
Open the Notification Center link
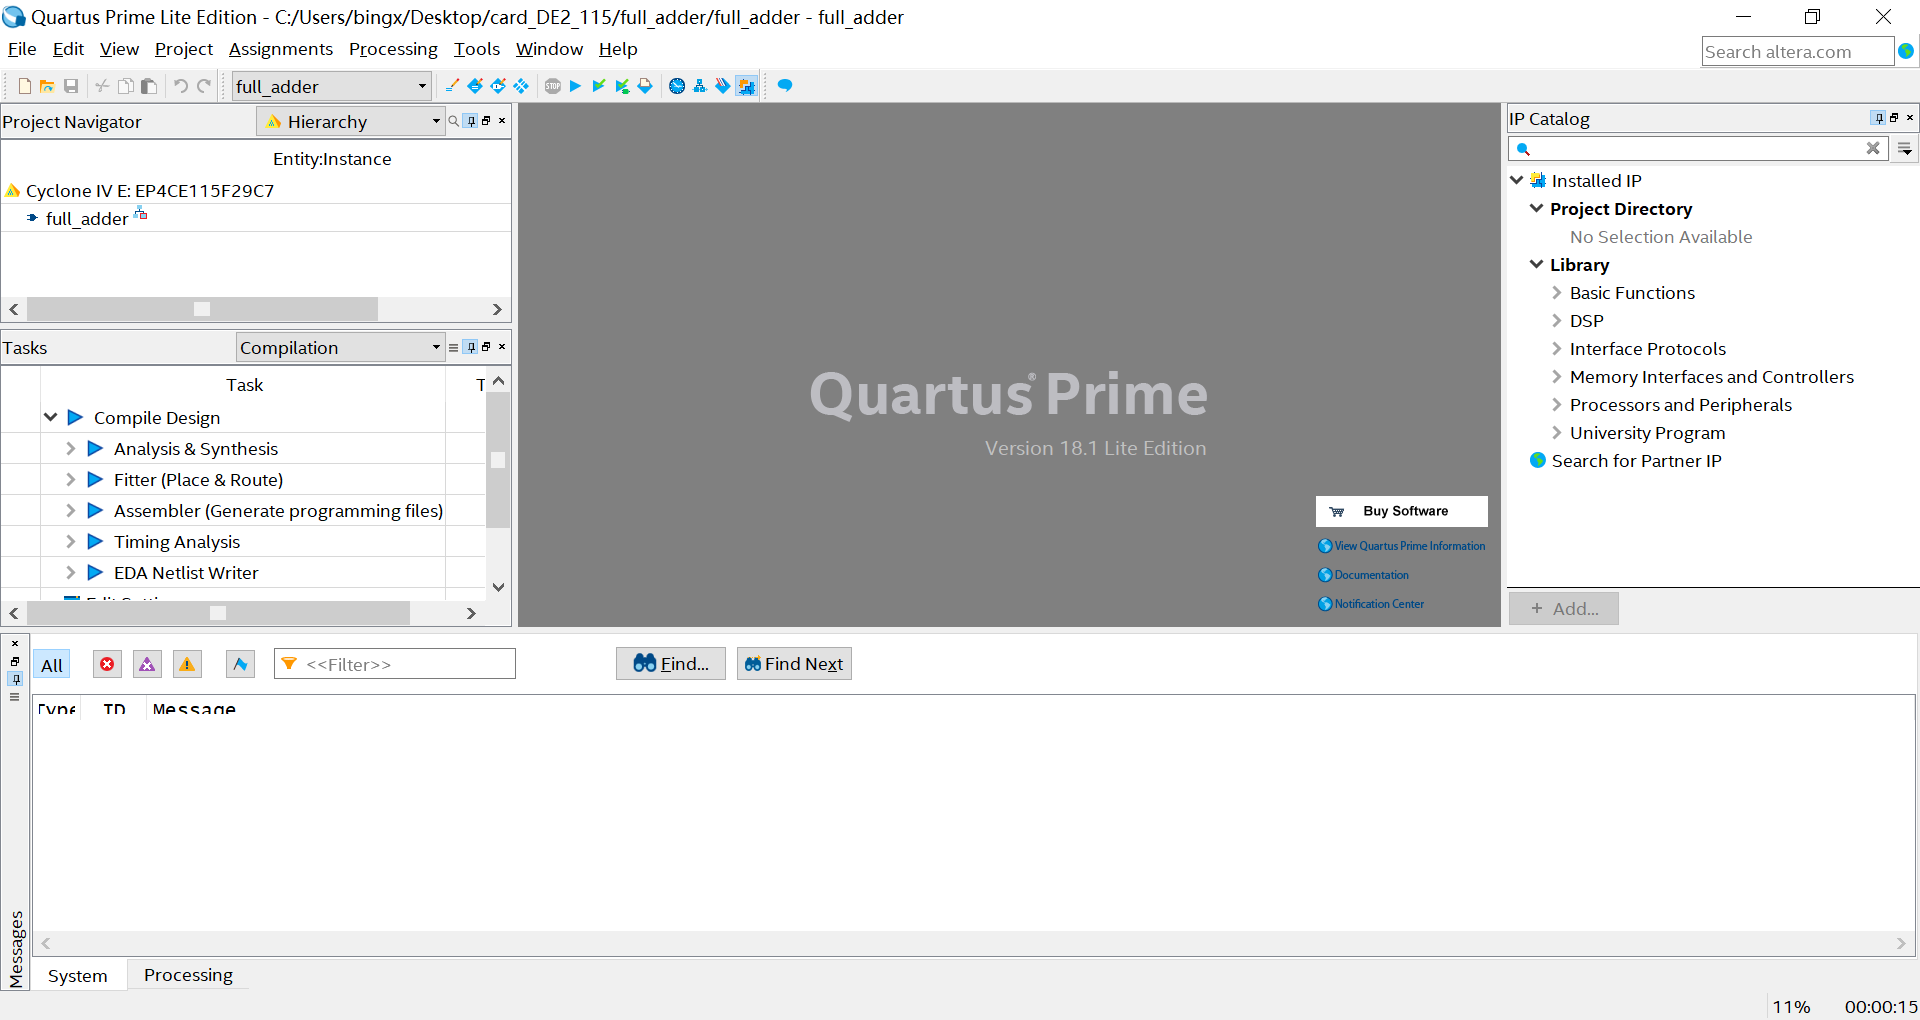1371,604
